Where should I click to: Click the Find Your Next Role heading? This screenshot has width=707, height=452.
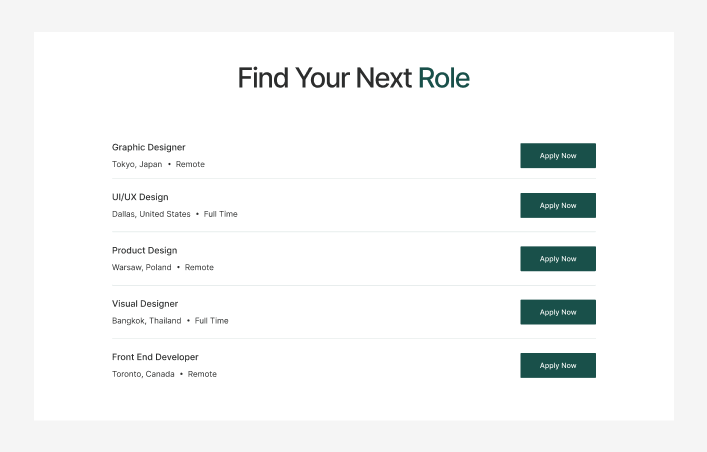click(353, 78)
